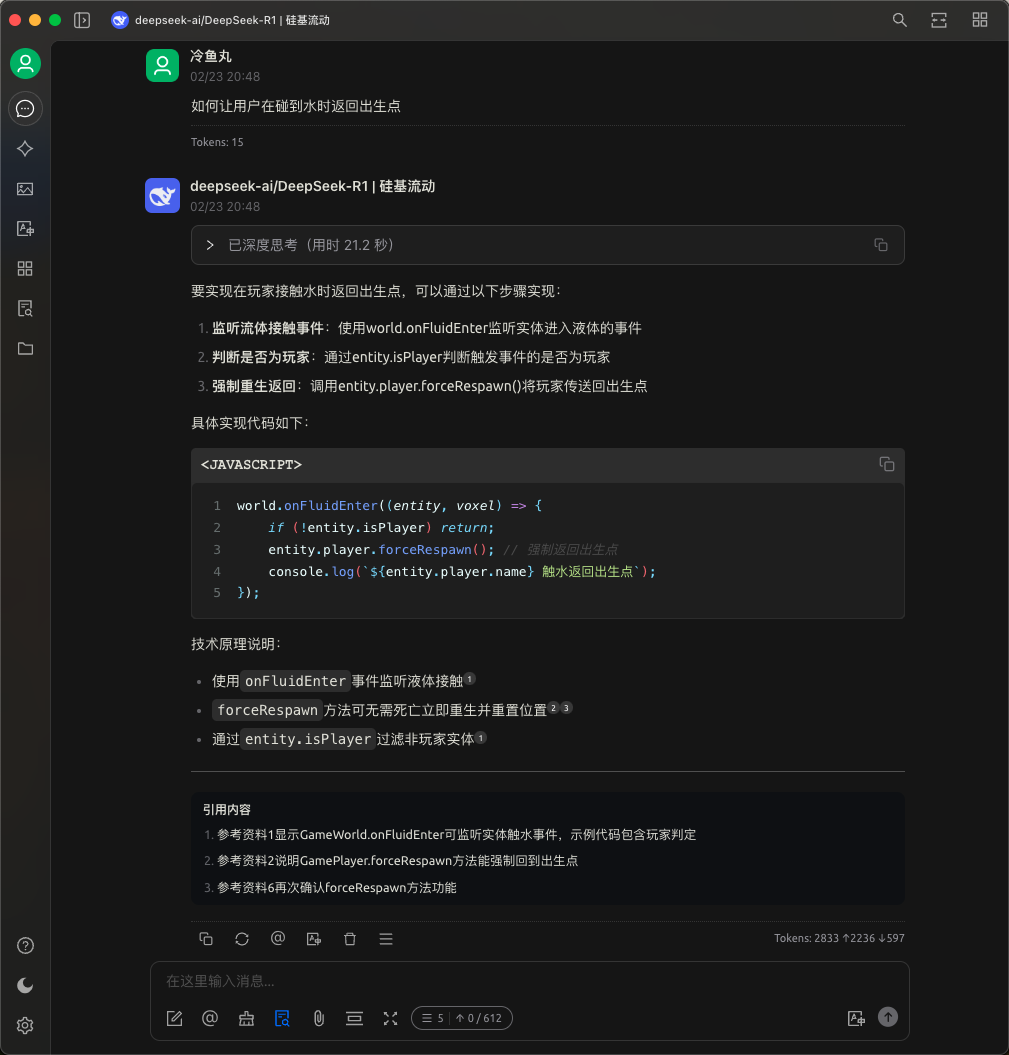Attach a file using the paperclip icon
This screenshot has width=1009, height=1055.
318,1018
